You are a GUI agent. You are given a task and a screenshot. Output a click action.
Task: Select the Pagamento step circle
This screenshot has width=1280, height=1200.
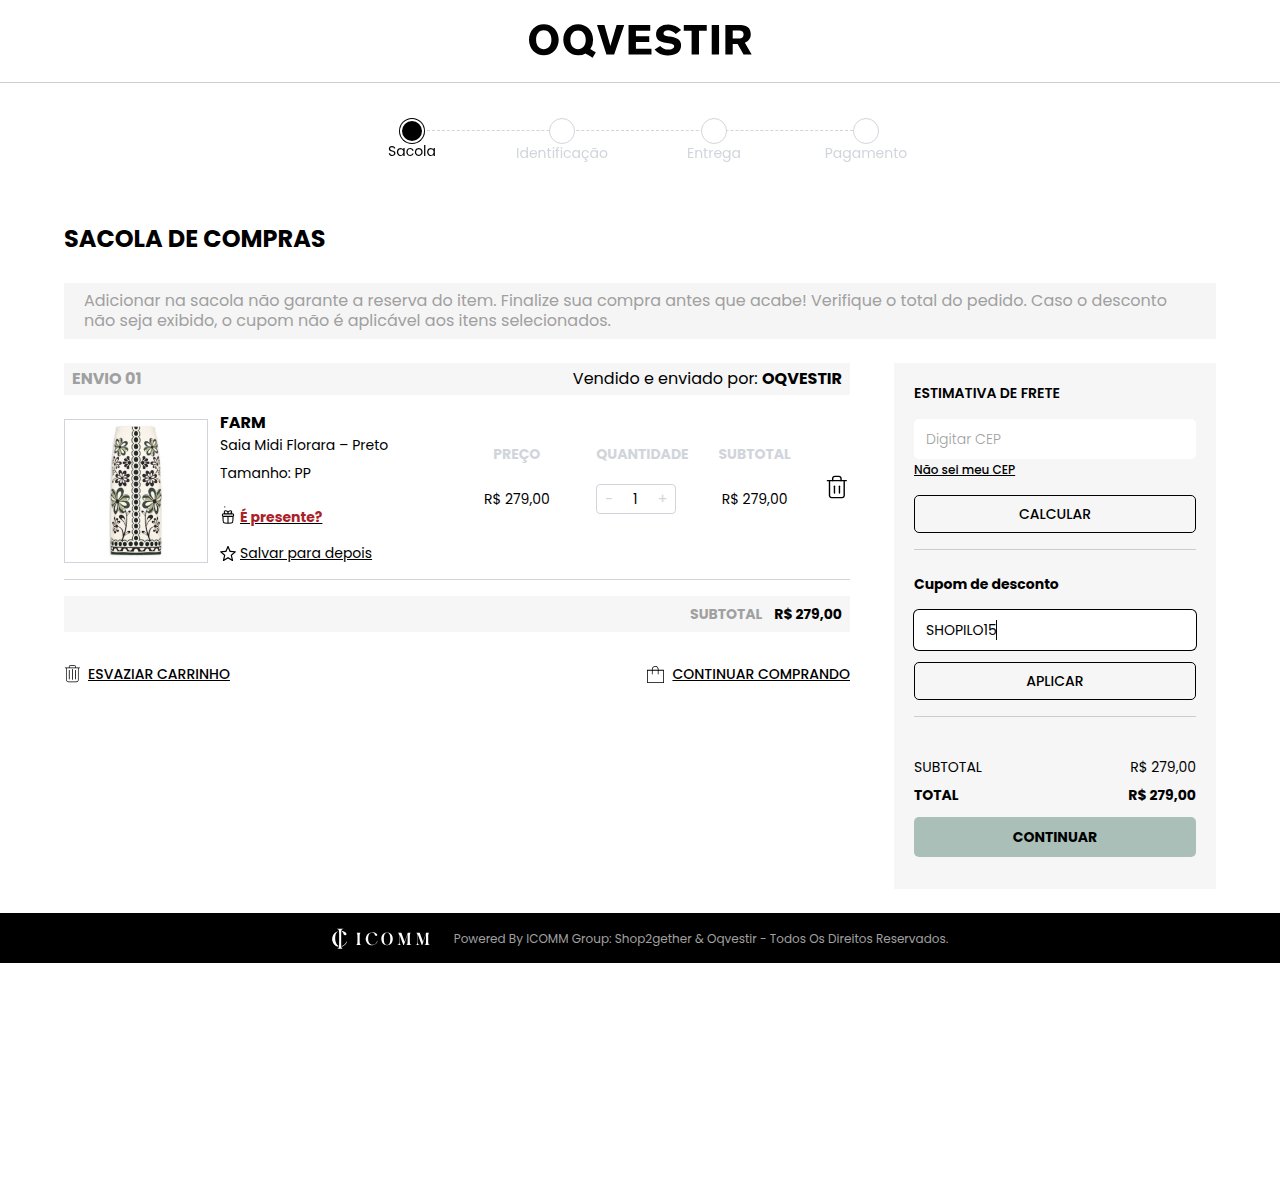pos(866,131)
